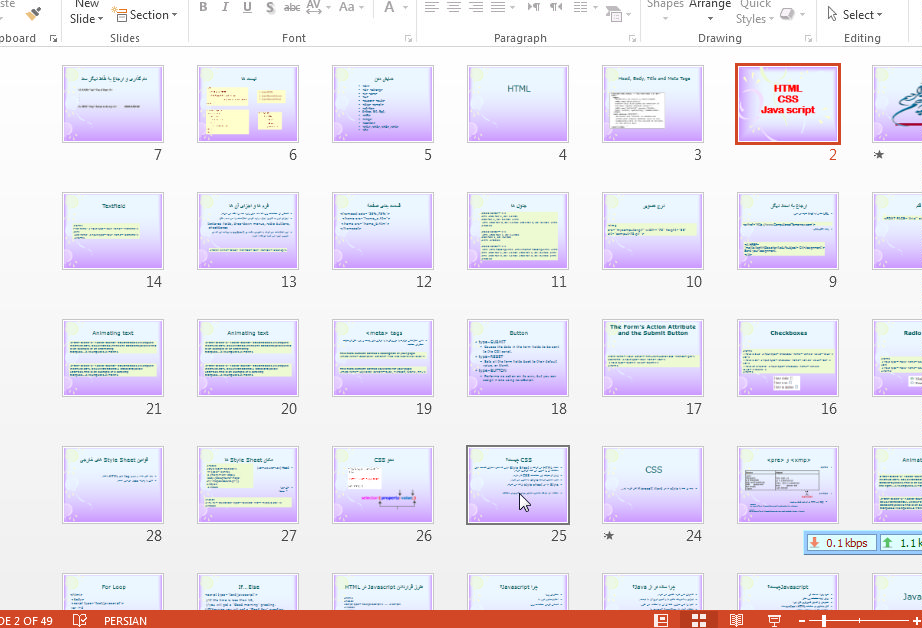
Task: Expand the New Slide dropdown
Action: [x=86, y=18]
